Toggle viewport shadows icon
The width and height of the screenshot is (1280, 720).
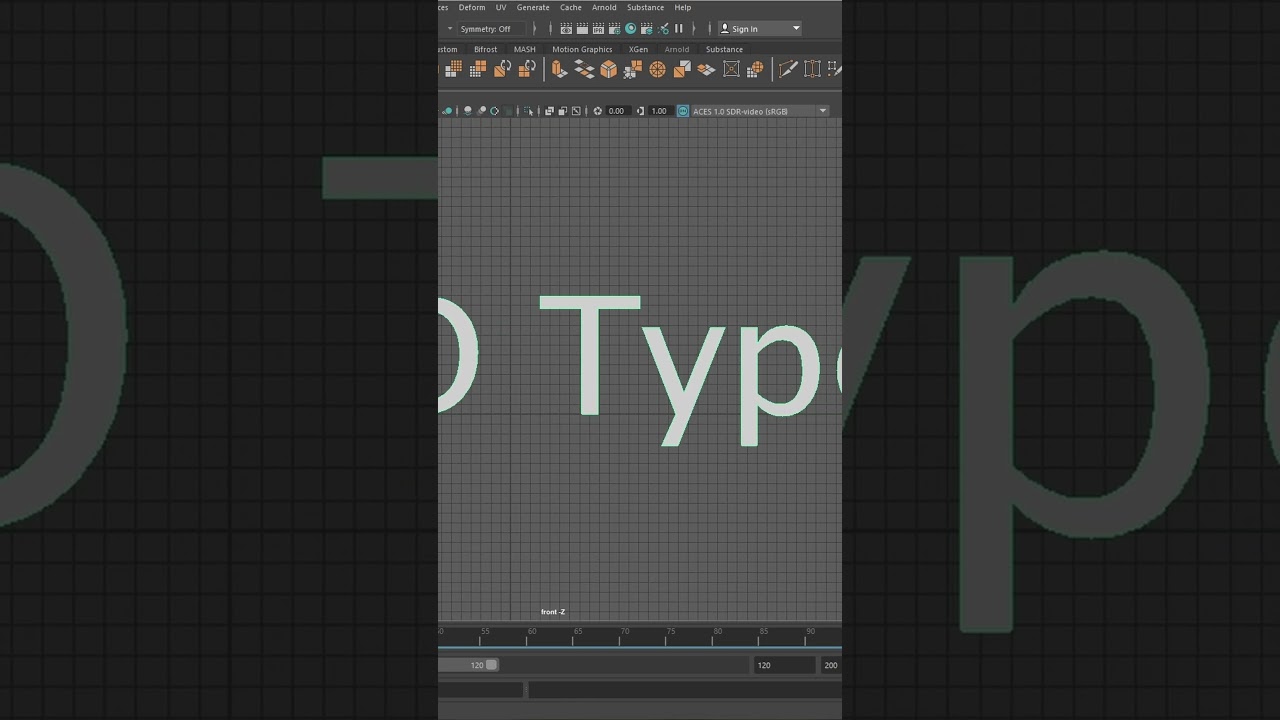[468, 111]
